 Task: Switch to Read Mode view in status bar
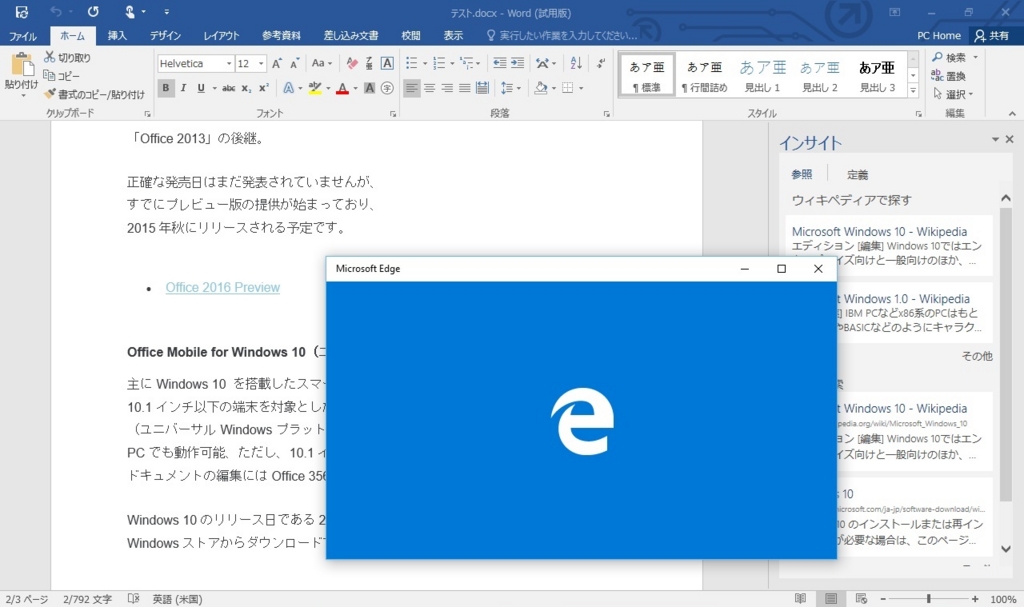click(800, 599)
